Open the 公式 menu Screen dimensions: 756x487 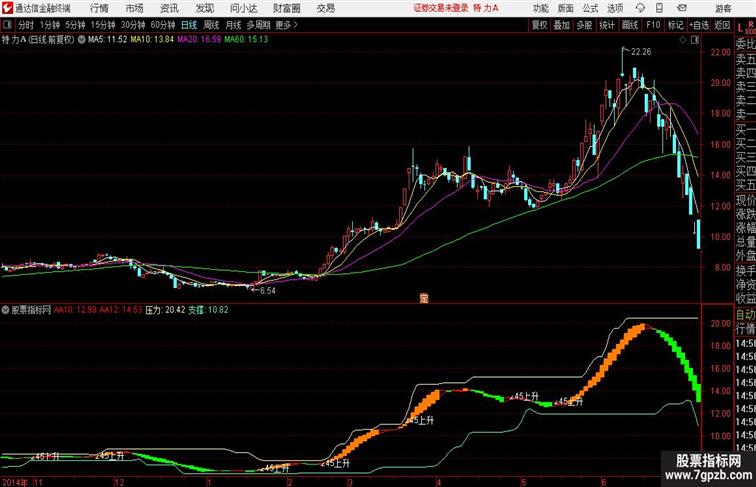coord(590,8)
